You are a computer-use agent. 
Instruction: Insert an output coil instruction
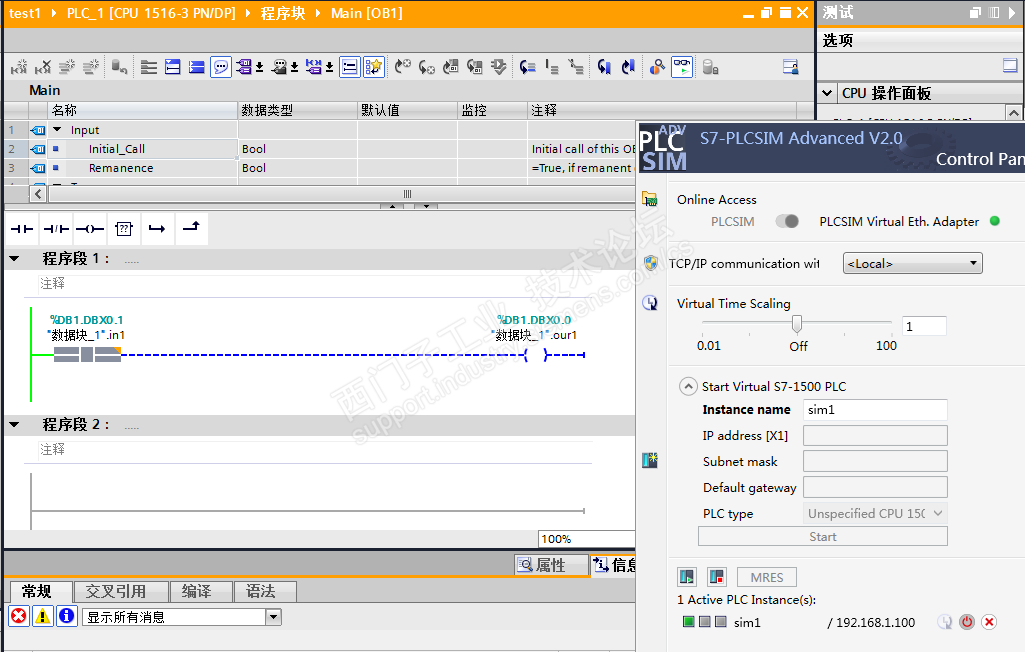pos(90,229)
